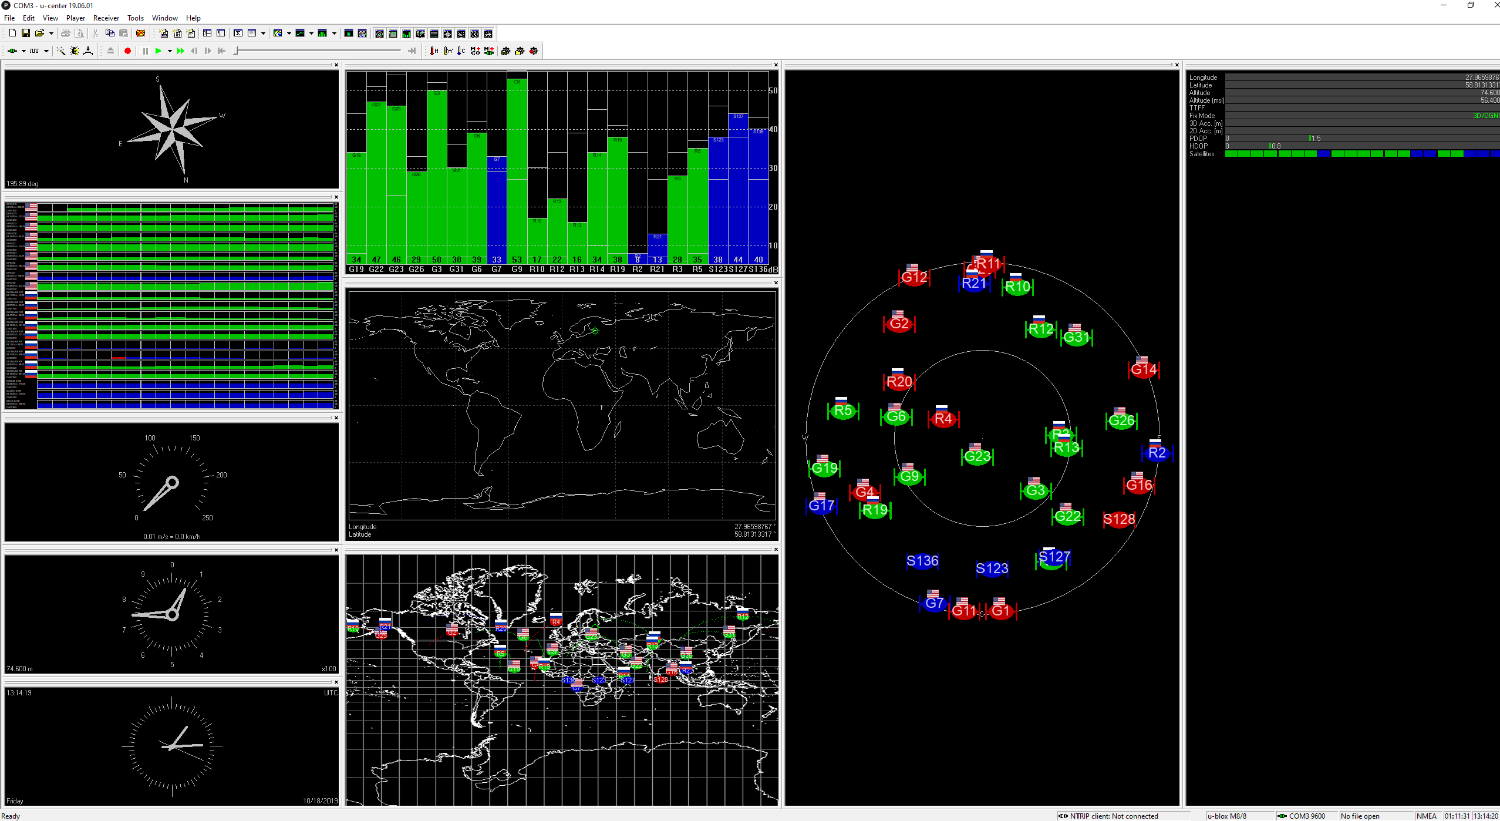The width and height of the screenshot is (1500, 821).
Task: Step backward one epoch in player
Action: [194, 51]
